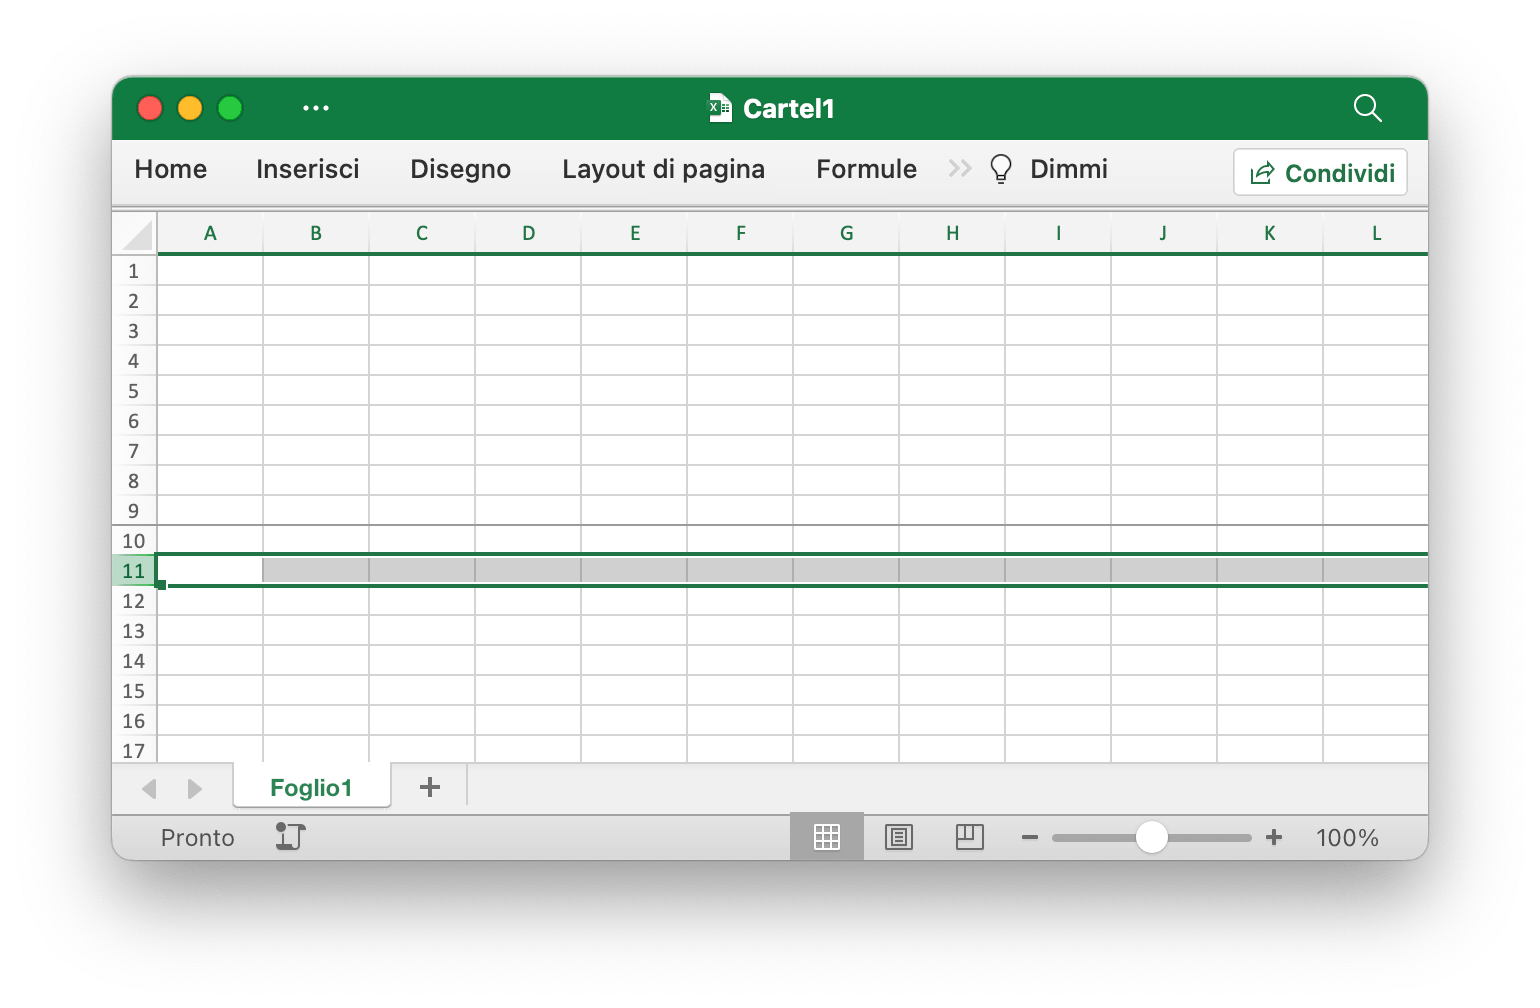Select column F header

pos(740,233)
